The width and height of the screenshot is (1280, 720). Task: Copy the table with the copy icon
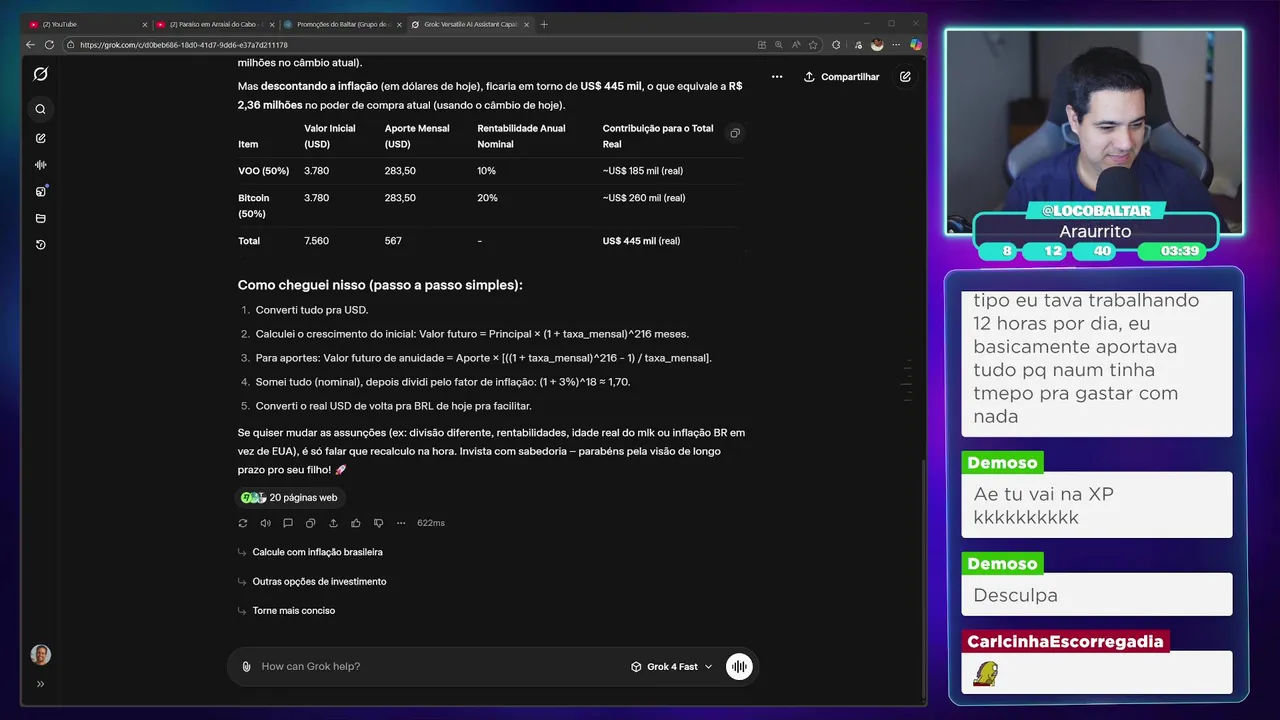tap(735, 133)
